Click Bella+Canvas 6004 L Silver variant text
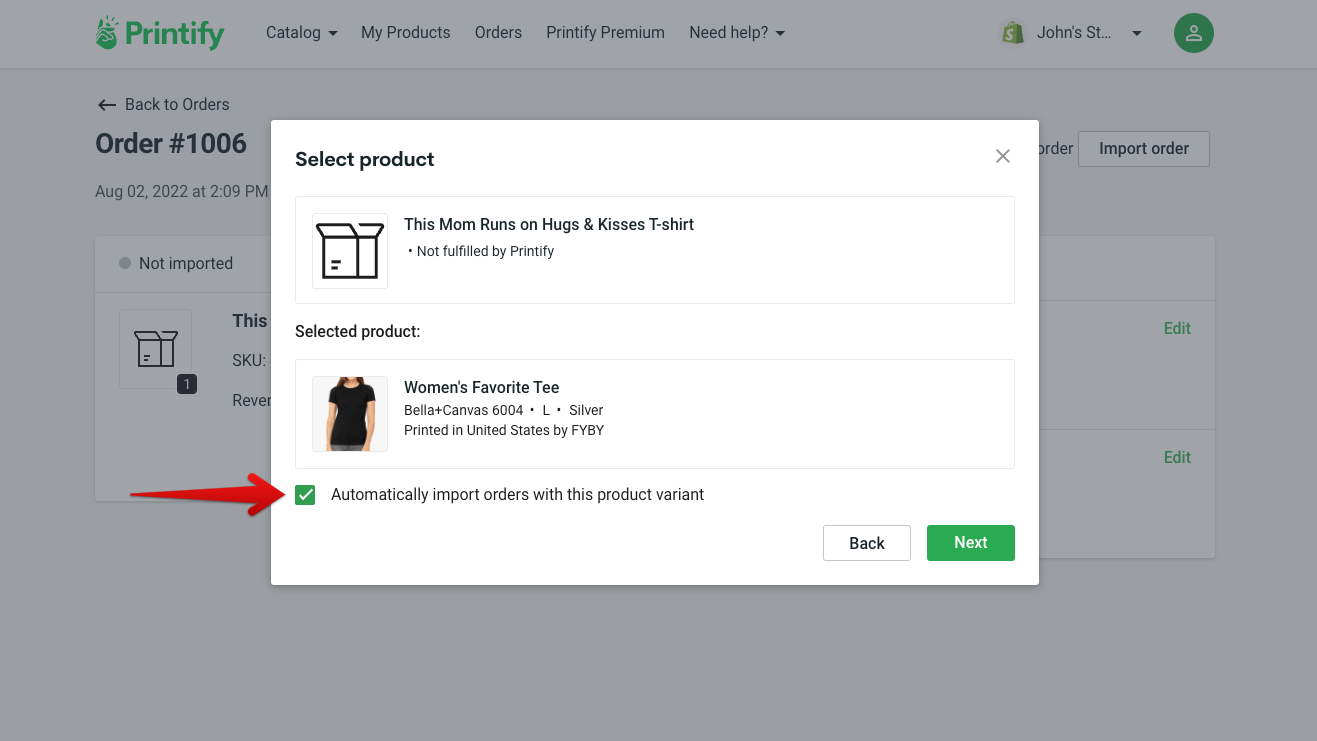Screen dimensions: 1317x741 (503, 410)
